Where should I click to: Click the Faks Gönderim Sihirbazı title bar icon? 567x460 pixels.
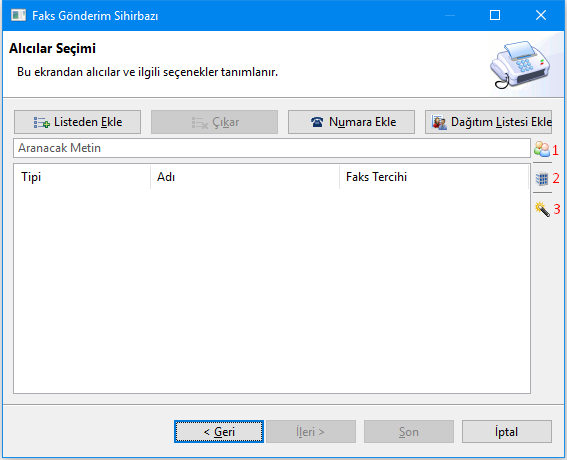pos(18,15)
